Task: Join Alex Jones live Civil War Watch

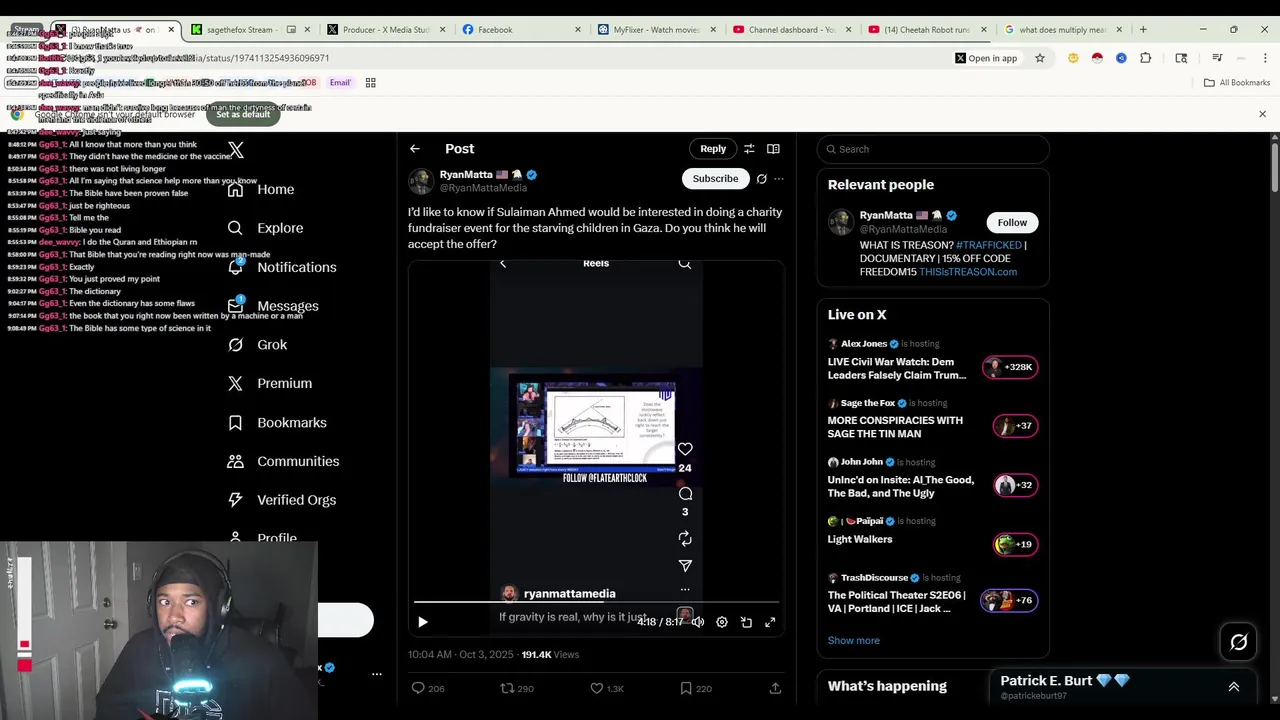Action: [933, 360]
